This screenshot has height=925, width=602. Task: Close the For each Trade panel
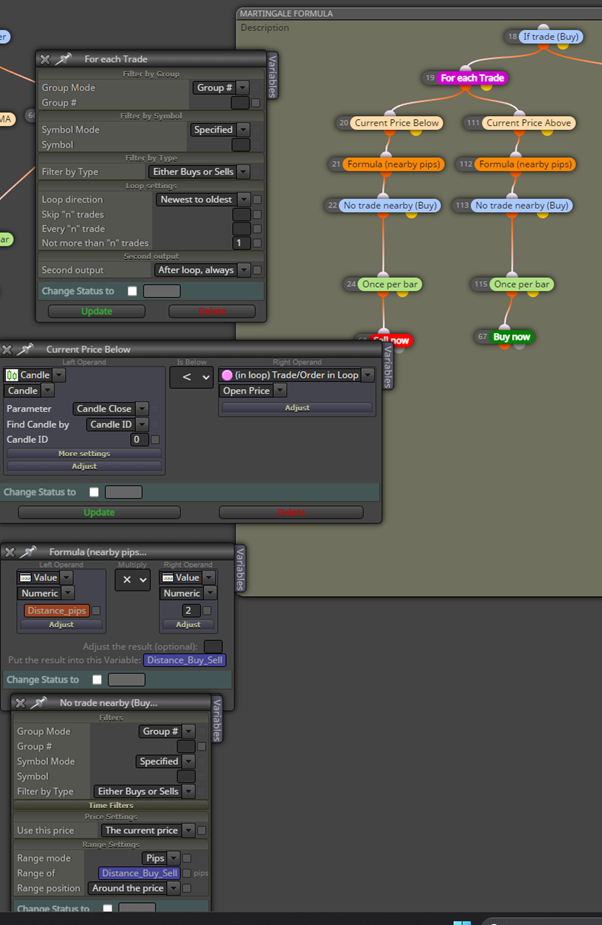[x=45, y=59]
